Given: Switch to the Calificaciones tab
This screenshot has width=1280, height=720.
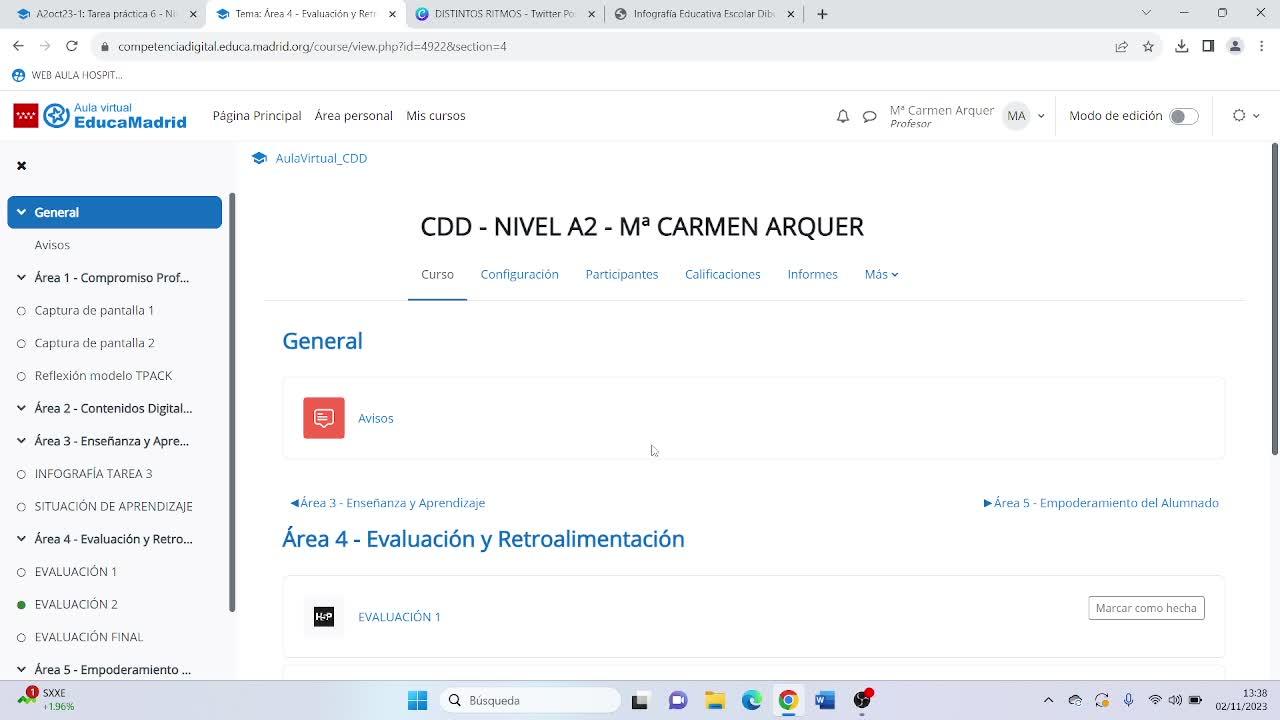Looking at the screenshot, I should [x=723, y=274].
